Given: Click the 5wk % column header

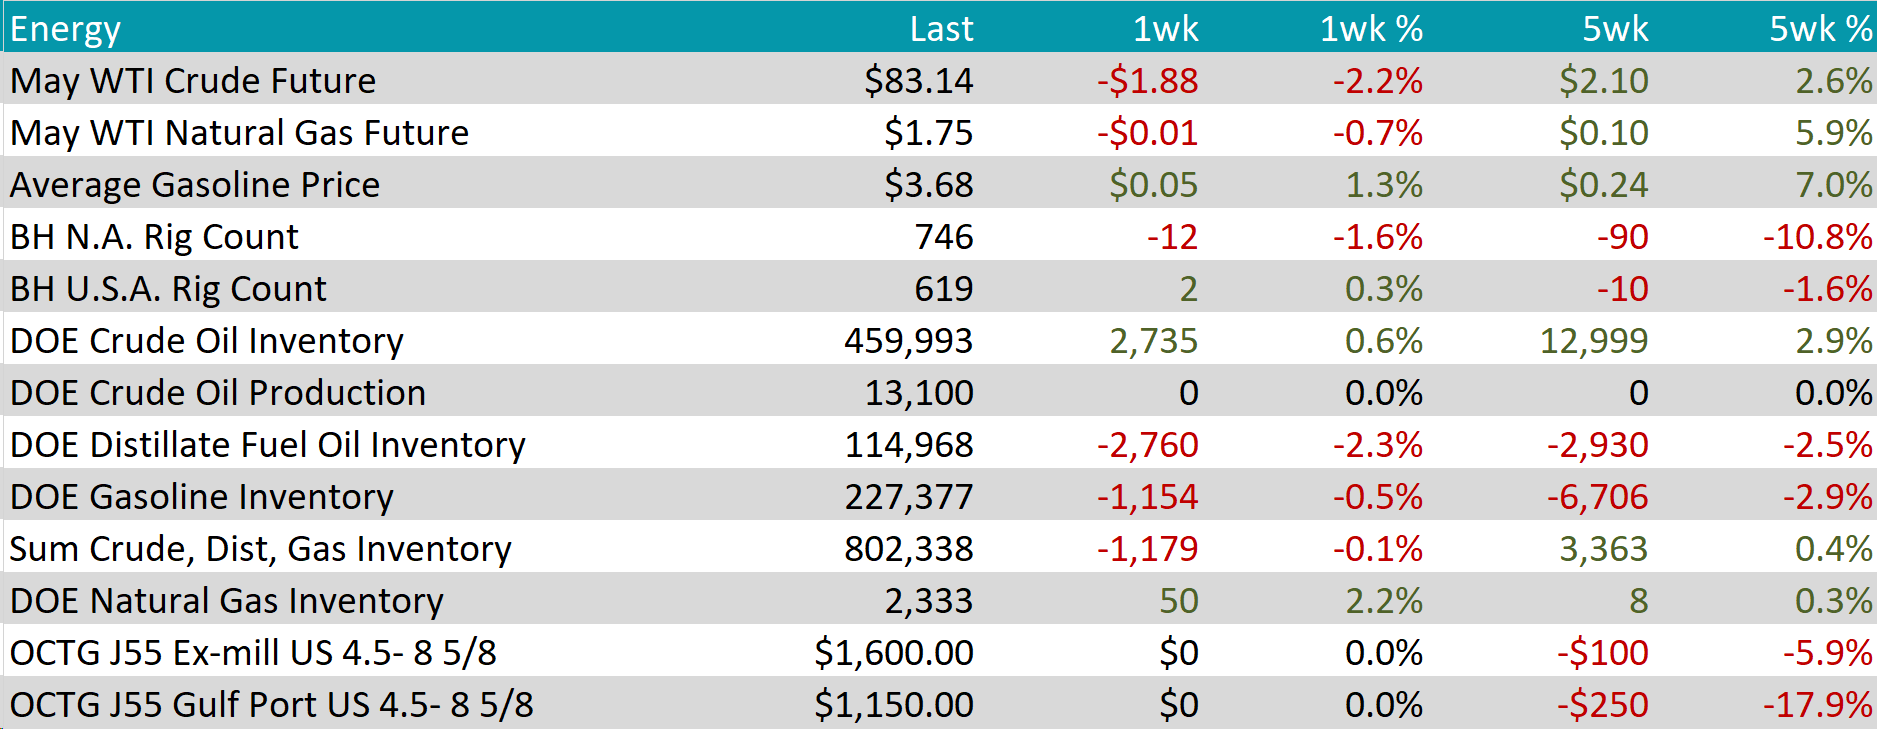Looking at the screenshot, I should click(1820, 29).
